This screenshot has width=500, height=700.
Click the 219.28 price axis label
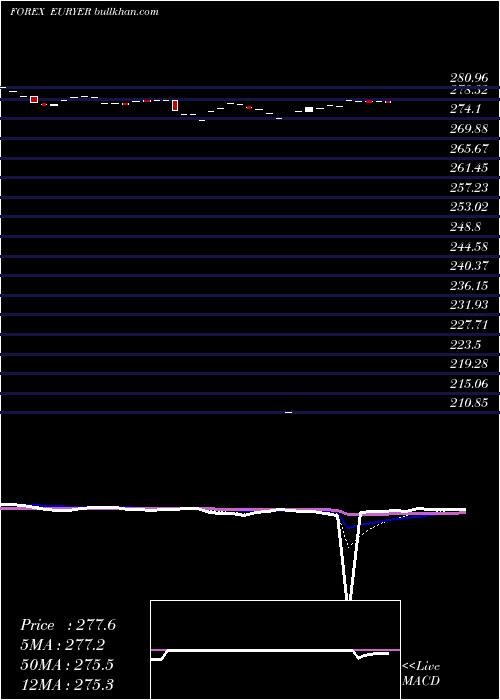point(469,364)
